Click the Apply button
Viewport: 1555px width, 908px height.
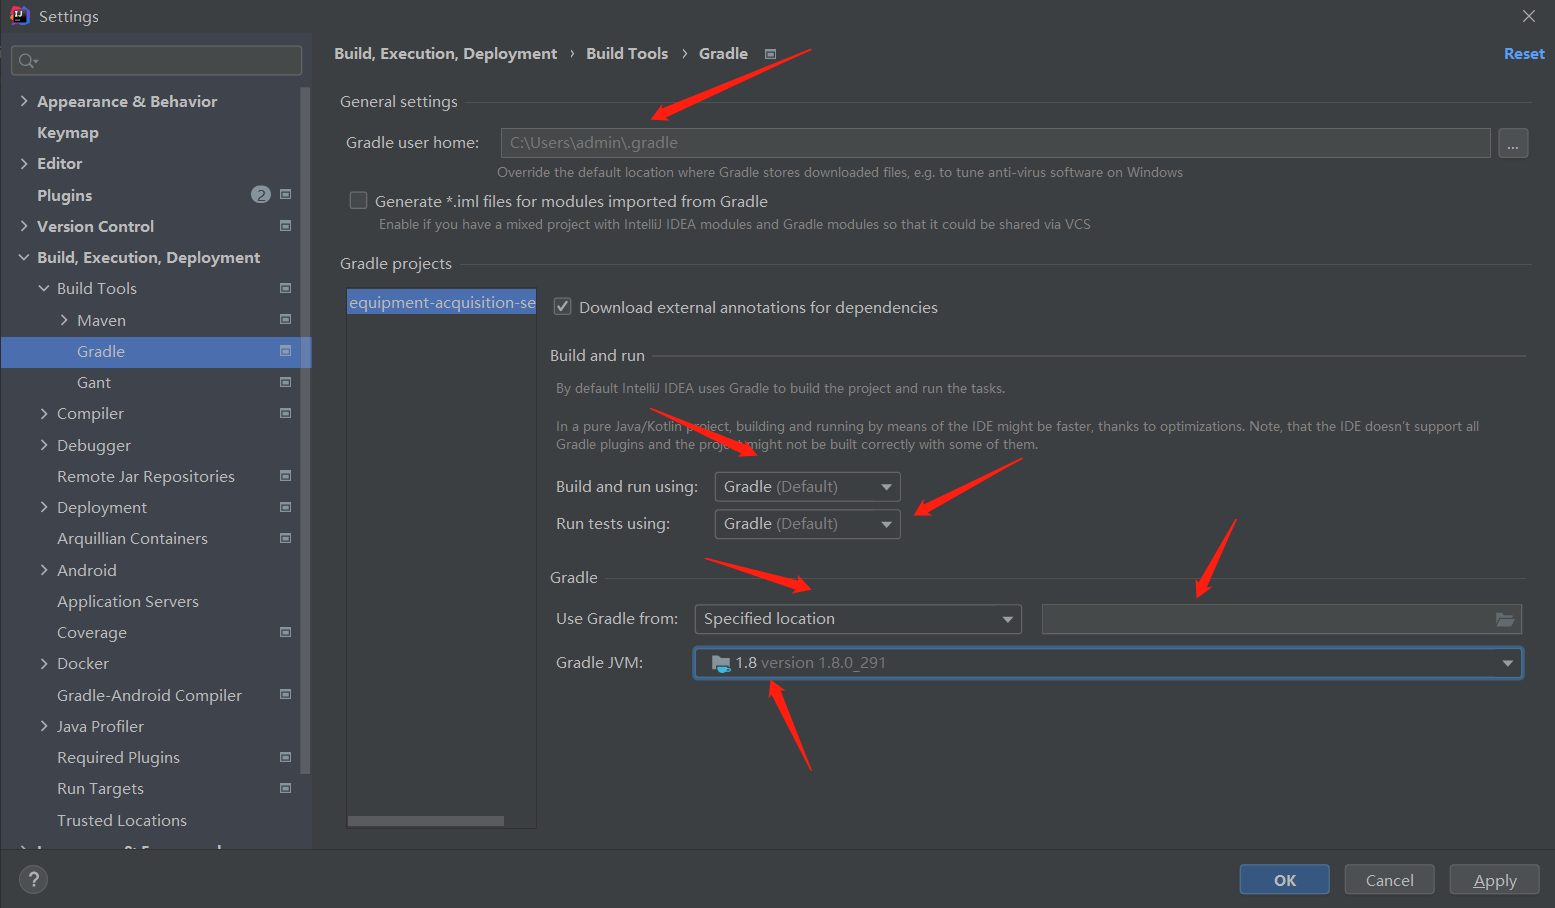pos(1495,880)
